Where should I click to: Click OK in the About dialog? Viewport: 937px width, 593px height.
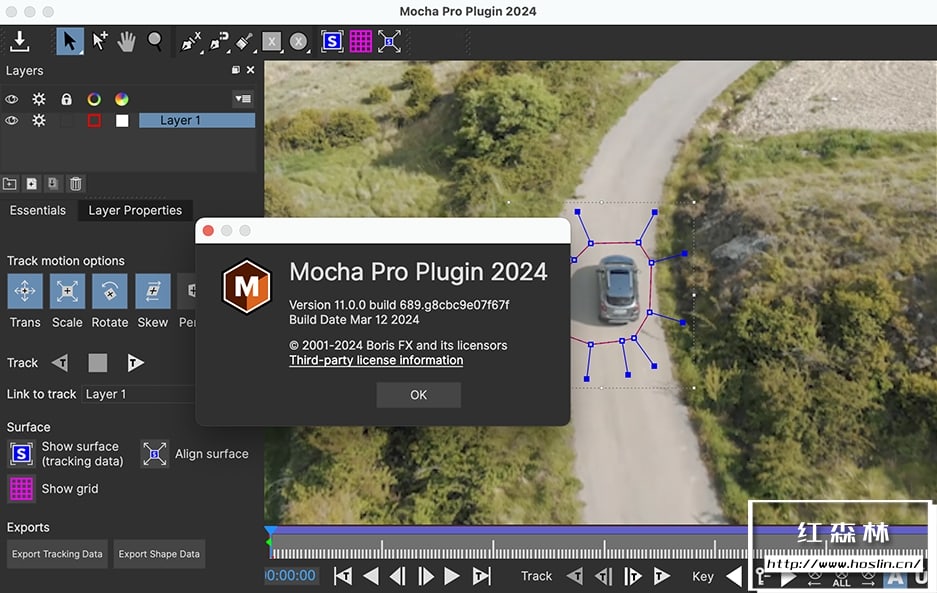(x=418, y=395)
